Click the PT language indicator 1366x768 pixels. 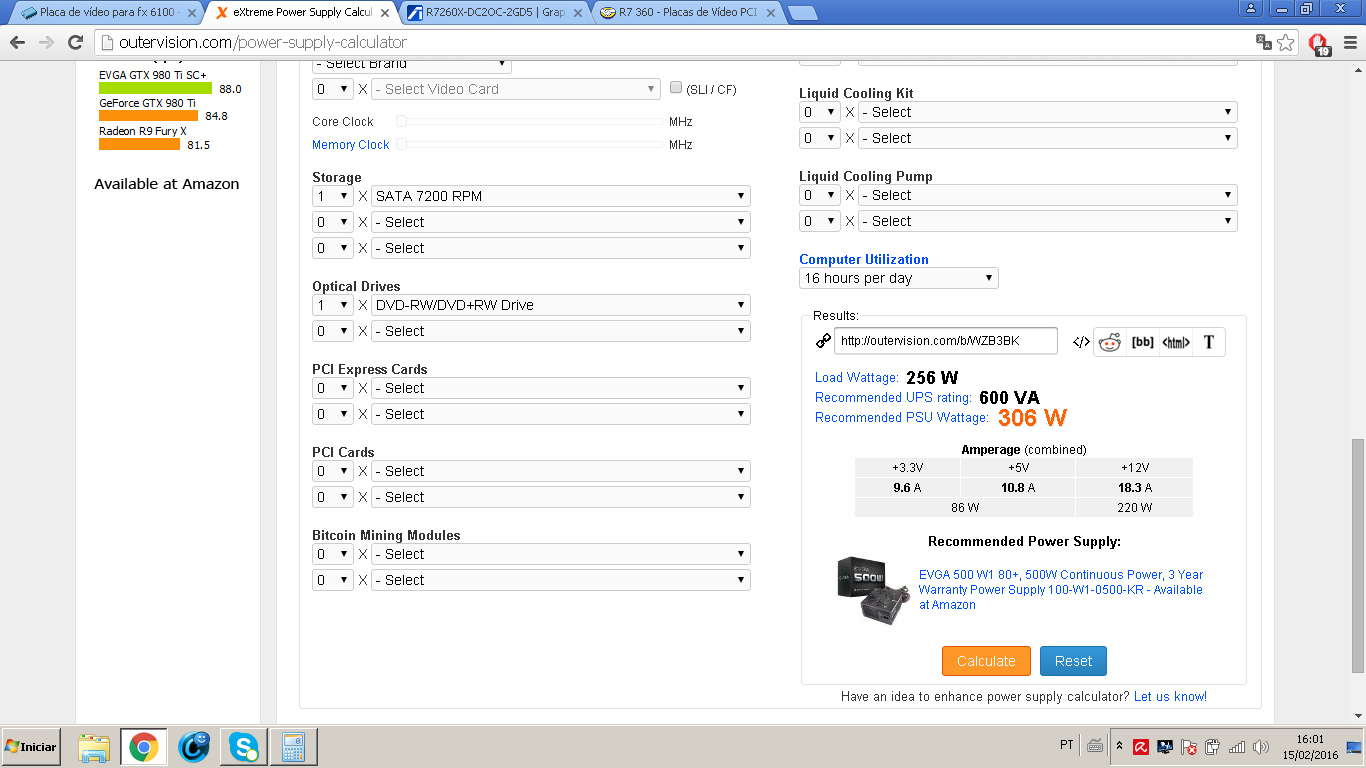coord(1067,745)
